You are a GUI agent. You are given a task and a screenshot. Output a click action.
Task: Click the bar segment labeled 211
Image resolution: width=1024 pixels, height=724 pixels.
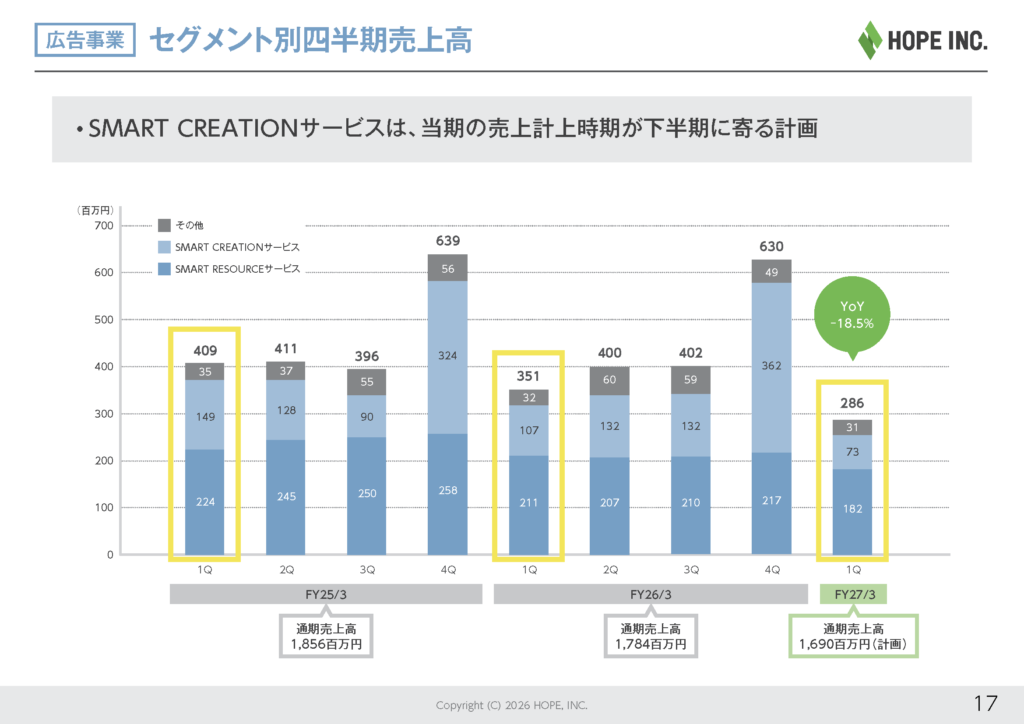[528, 505]
